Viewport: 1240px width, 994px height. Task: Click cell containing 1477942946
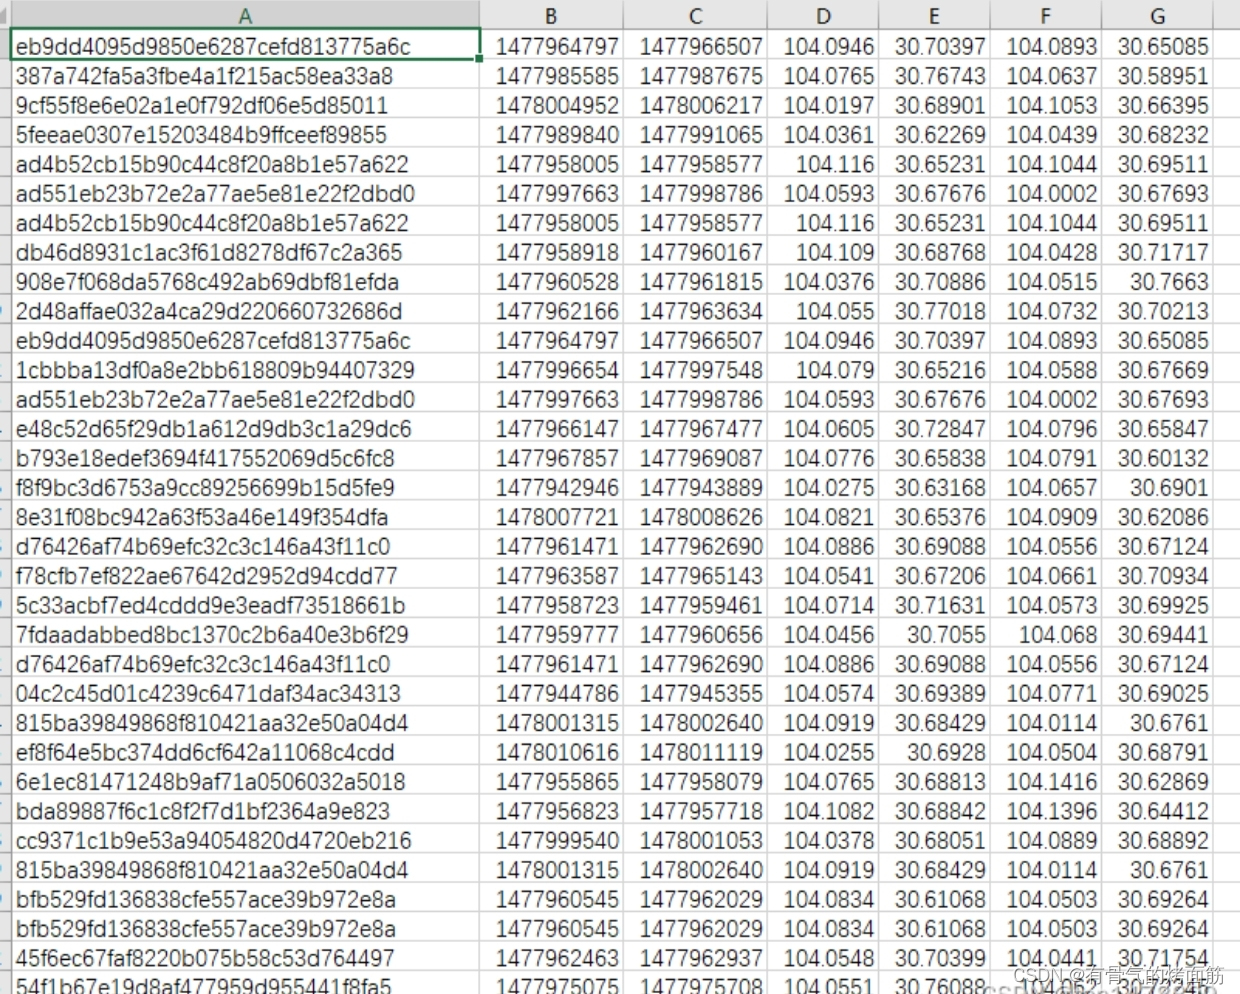click(551, 488)
